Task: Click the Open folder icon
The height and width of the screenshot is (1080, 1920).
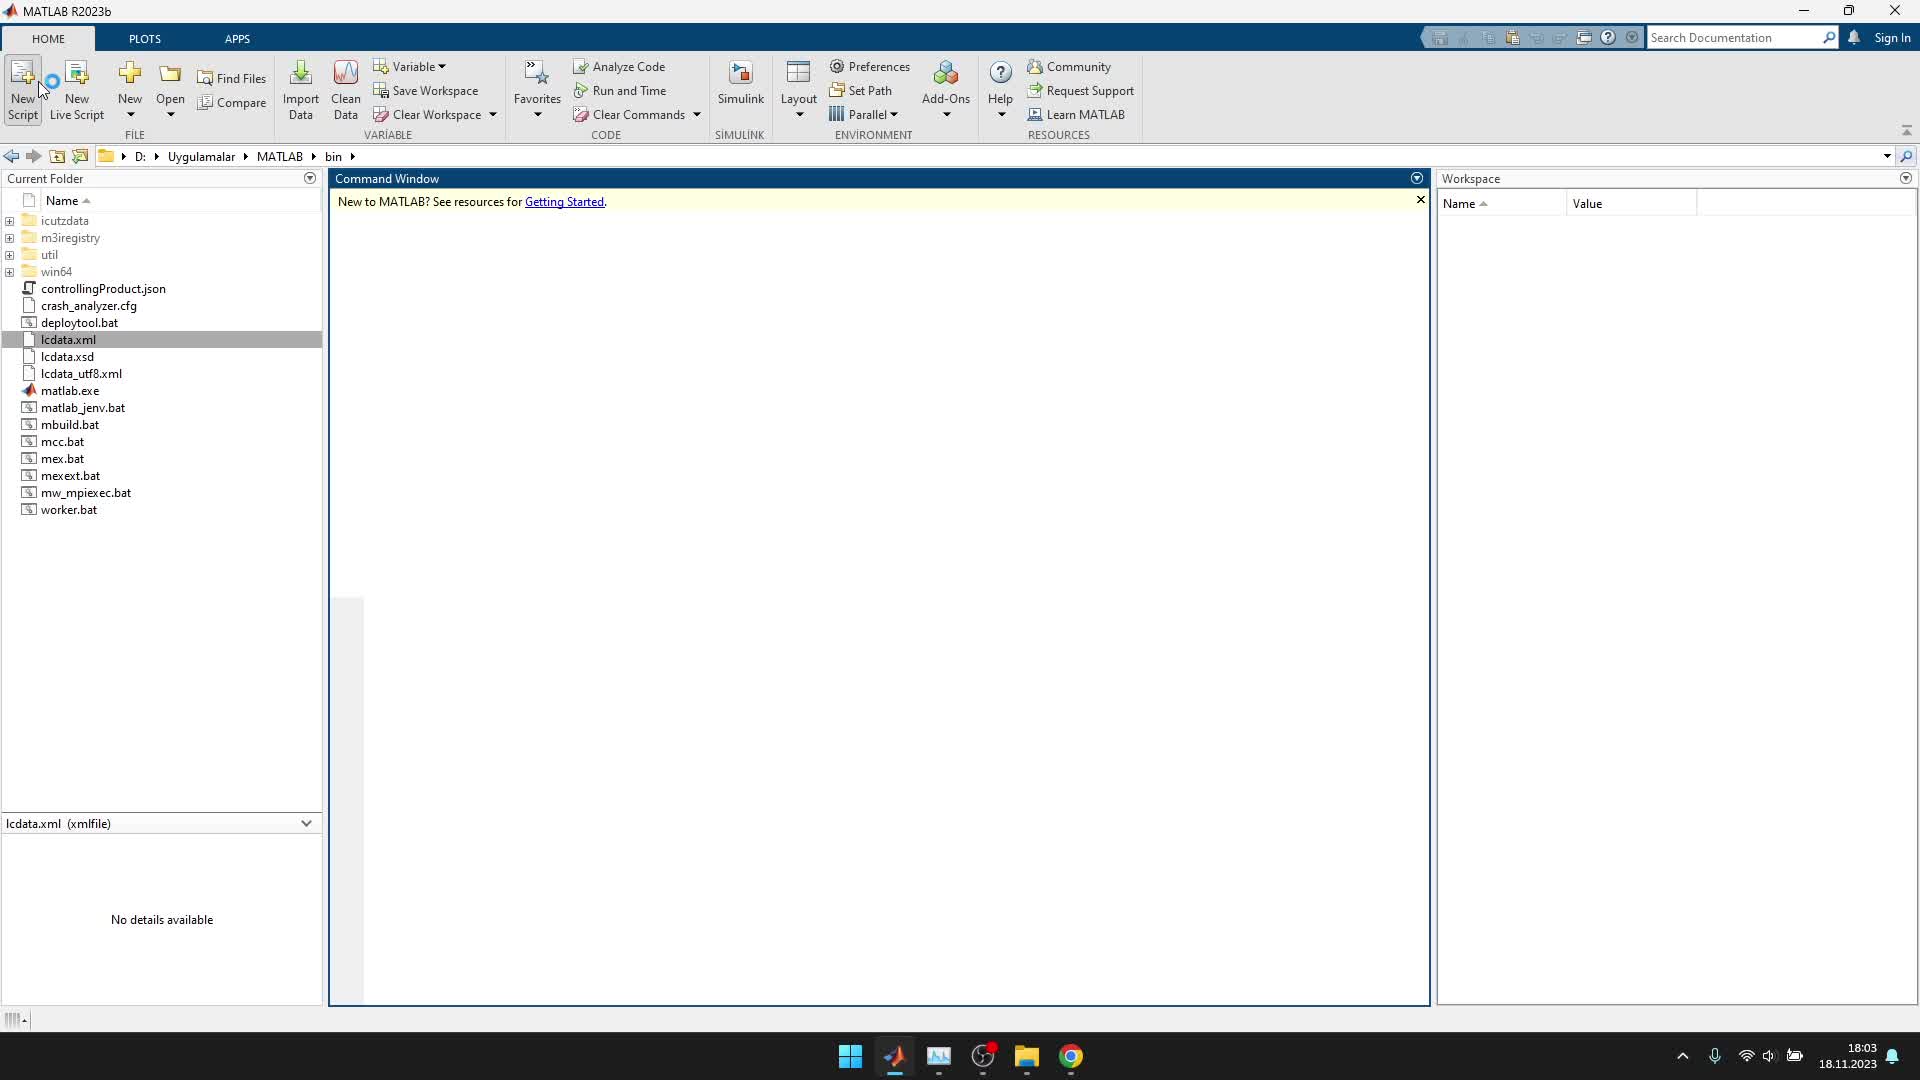Action: coord(170,75)
